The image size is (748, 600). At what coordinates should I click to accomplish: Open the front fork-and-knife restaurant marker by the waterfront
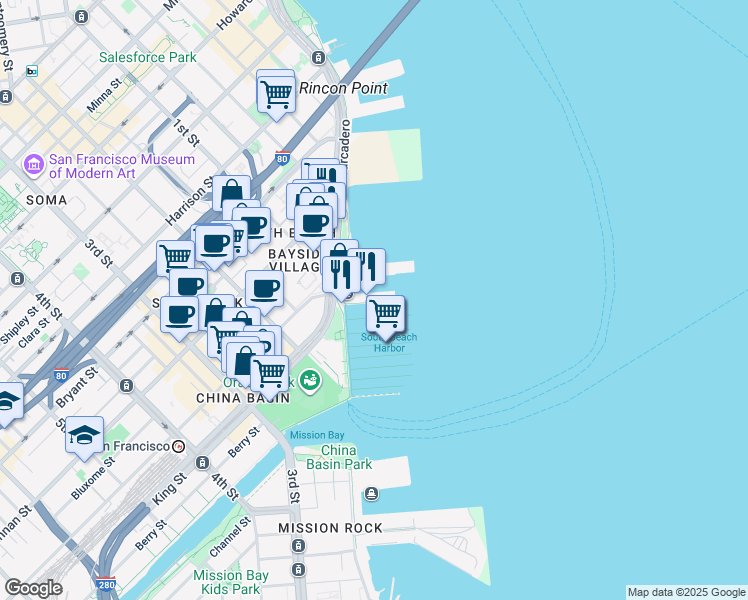click(341, 273)
